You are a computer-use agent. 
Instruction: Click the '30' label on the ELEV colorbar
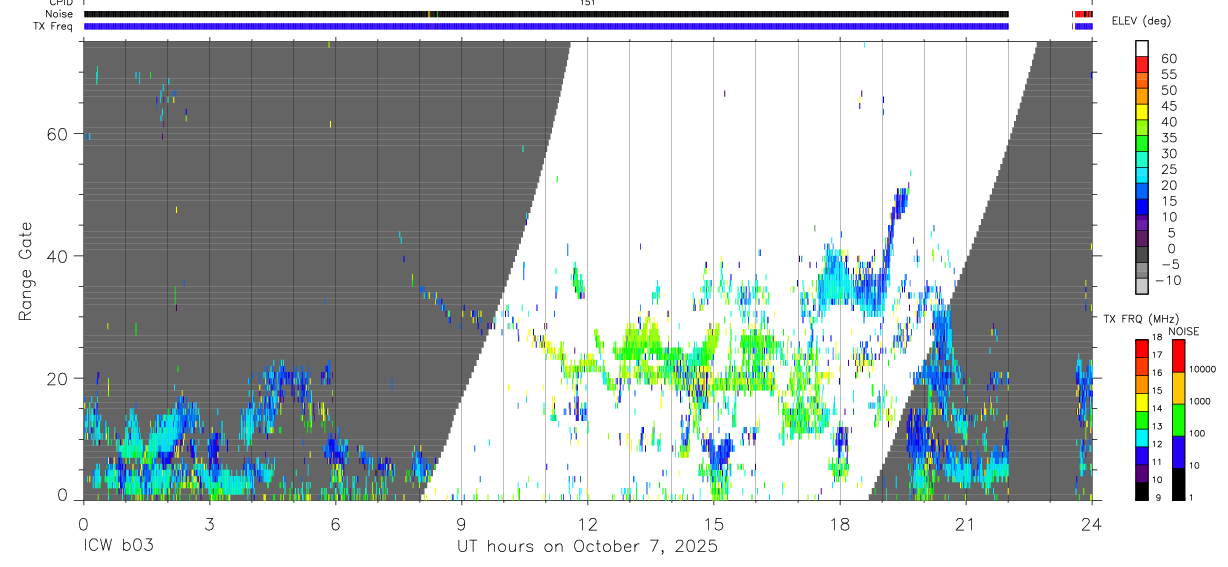pyautogui.click(x=1168, y=153)
